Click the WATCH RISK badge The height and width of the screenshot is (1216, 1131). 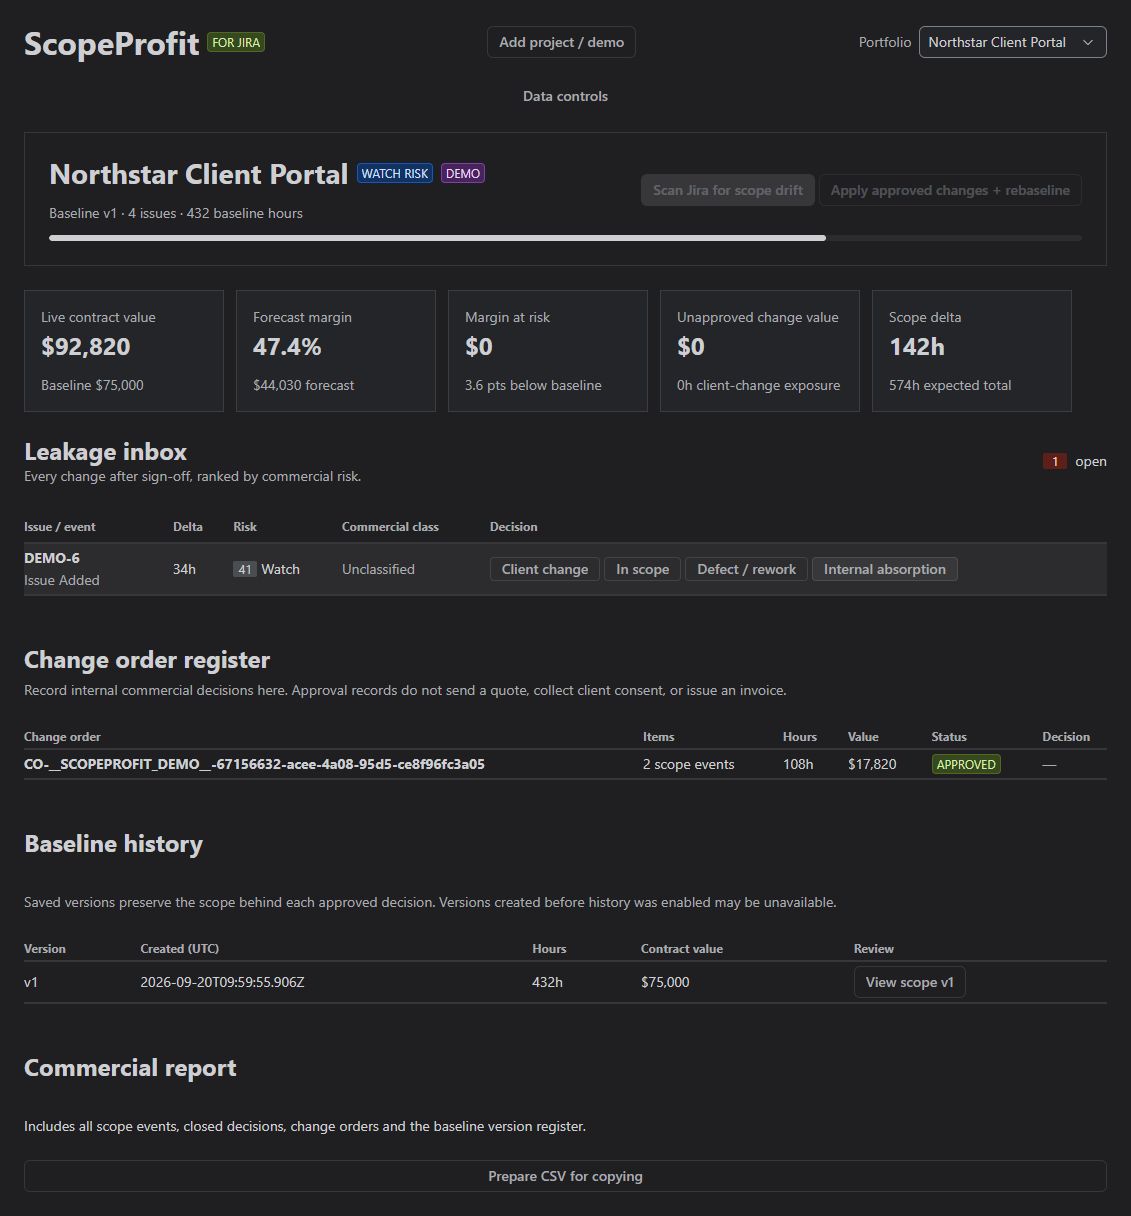point(395,173)
